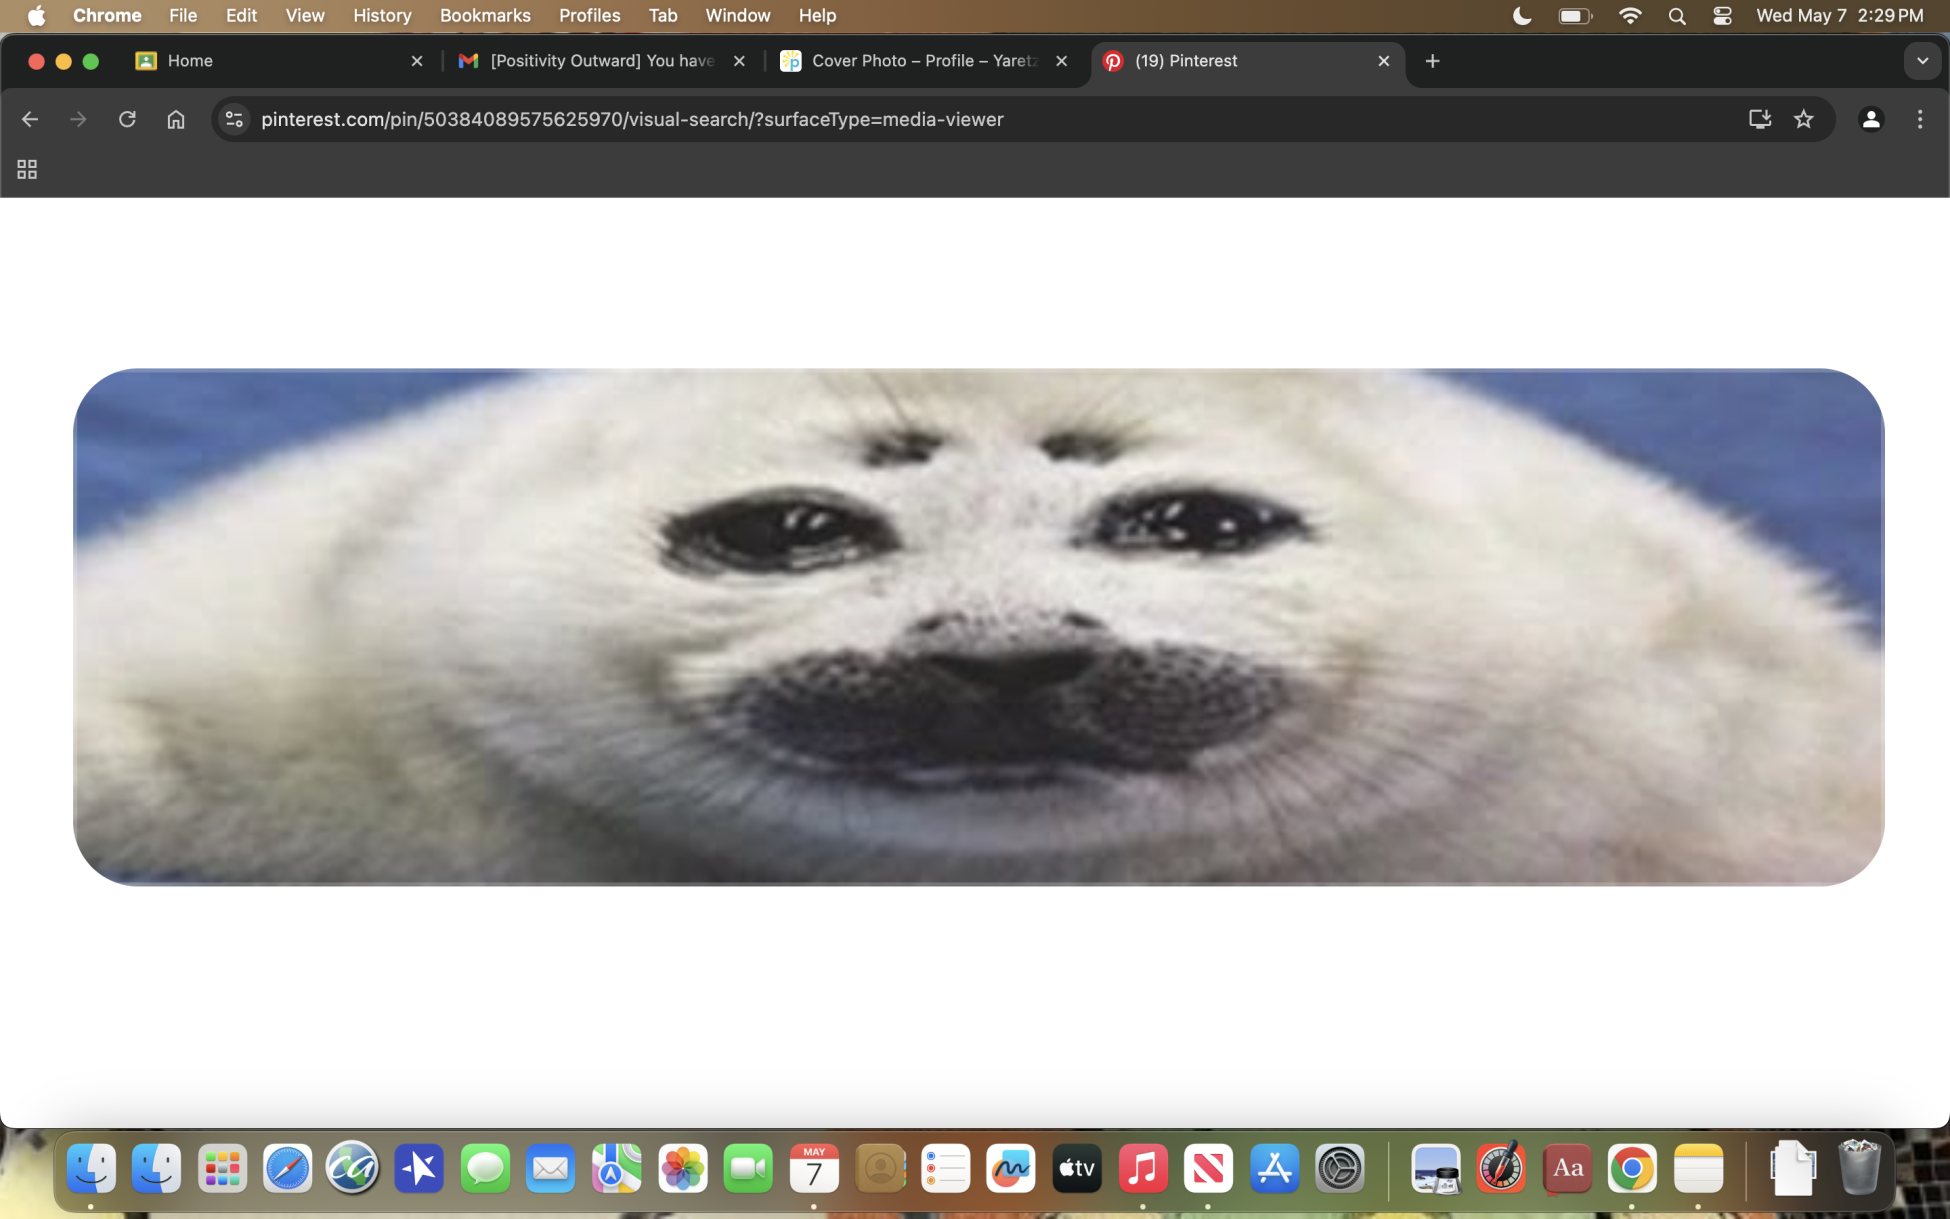
Task: Open the Help menu
Action: (x=817, y=15)
